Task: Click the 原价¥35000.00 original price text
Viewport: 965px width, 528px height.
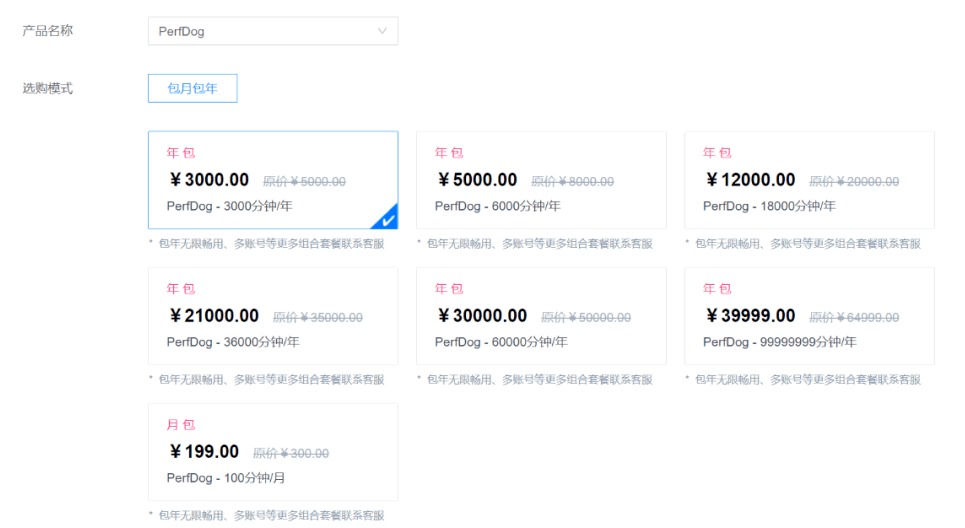Action: tap(318, 318)
